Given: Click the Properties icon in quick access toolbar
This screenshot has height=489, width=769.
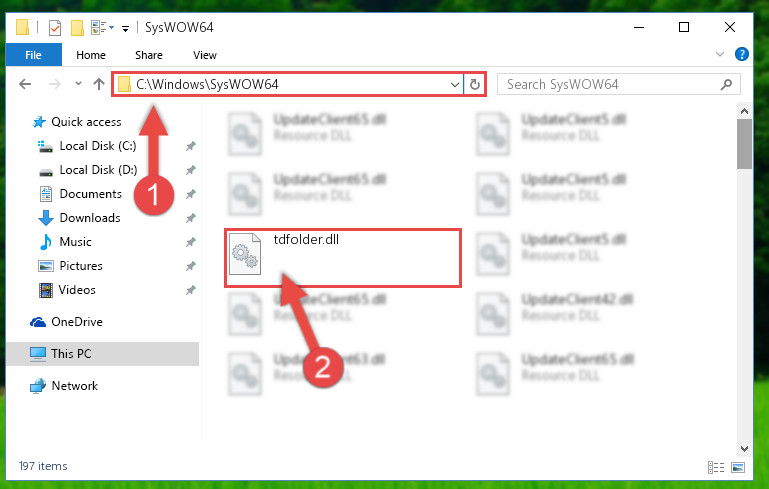Looking at the screenshot, I should tap(55, 28).
